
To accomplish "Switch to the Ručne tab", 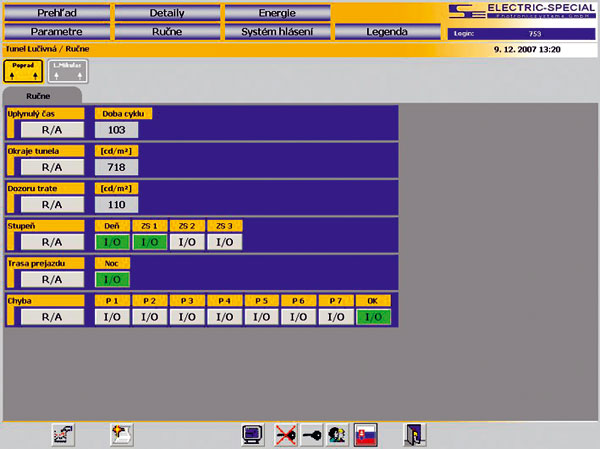I will 40,98.
